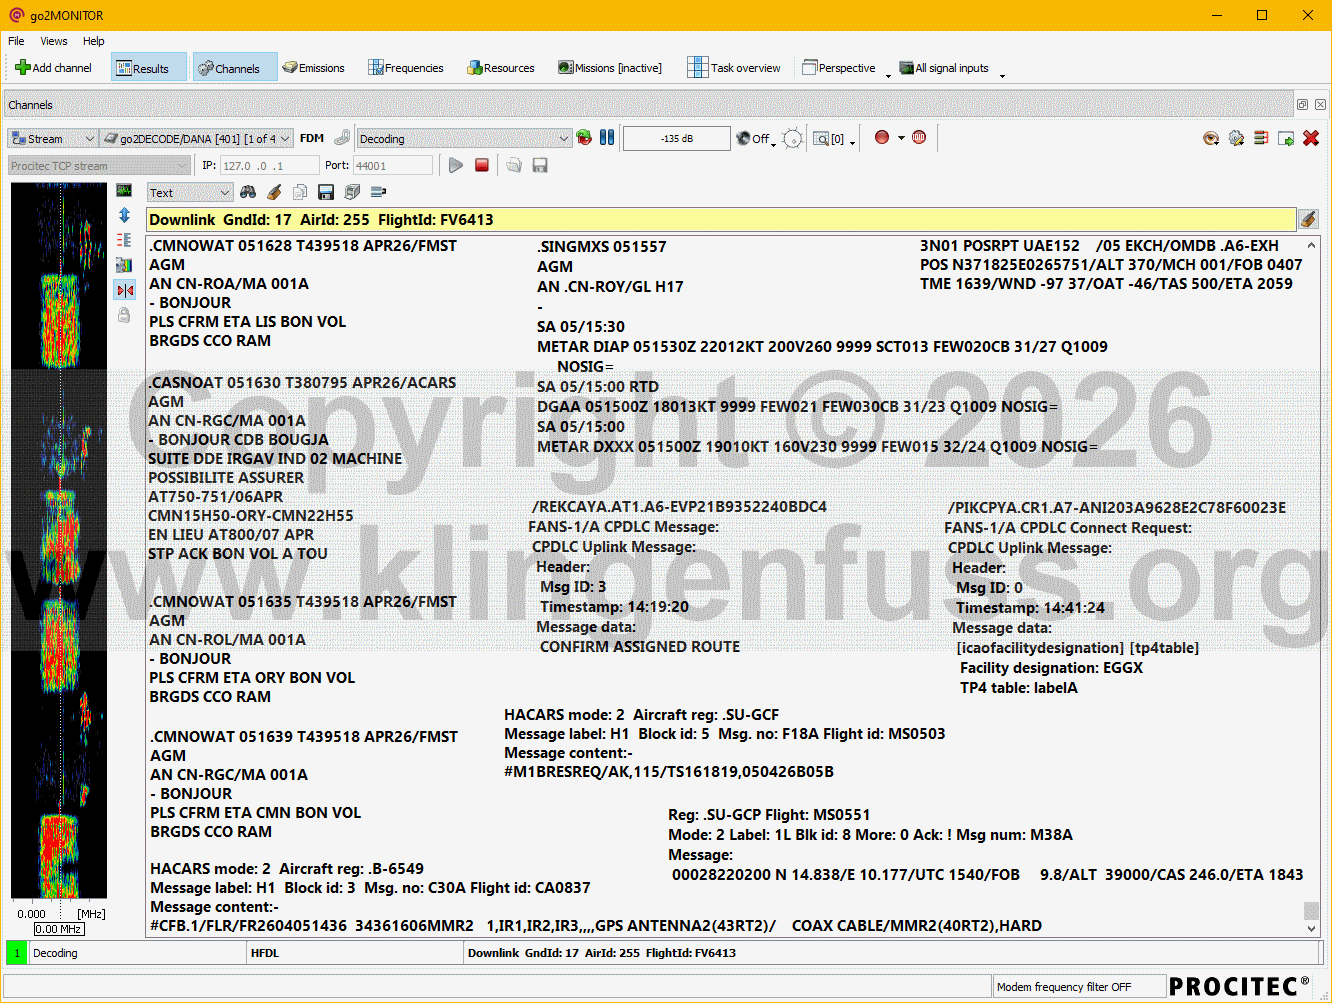The height and width of the screenshot is (1003, 1332).
Task: Click the brush icon beside yellow status bar
Action: [x=1308, y=219]
